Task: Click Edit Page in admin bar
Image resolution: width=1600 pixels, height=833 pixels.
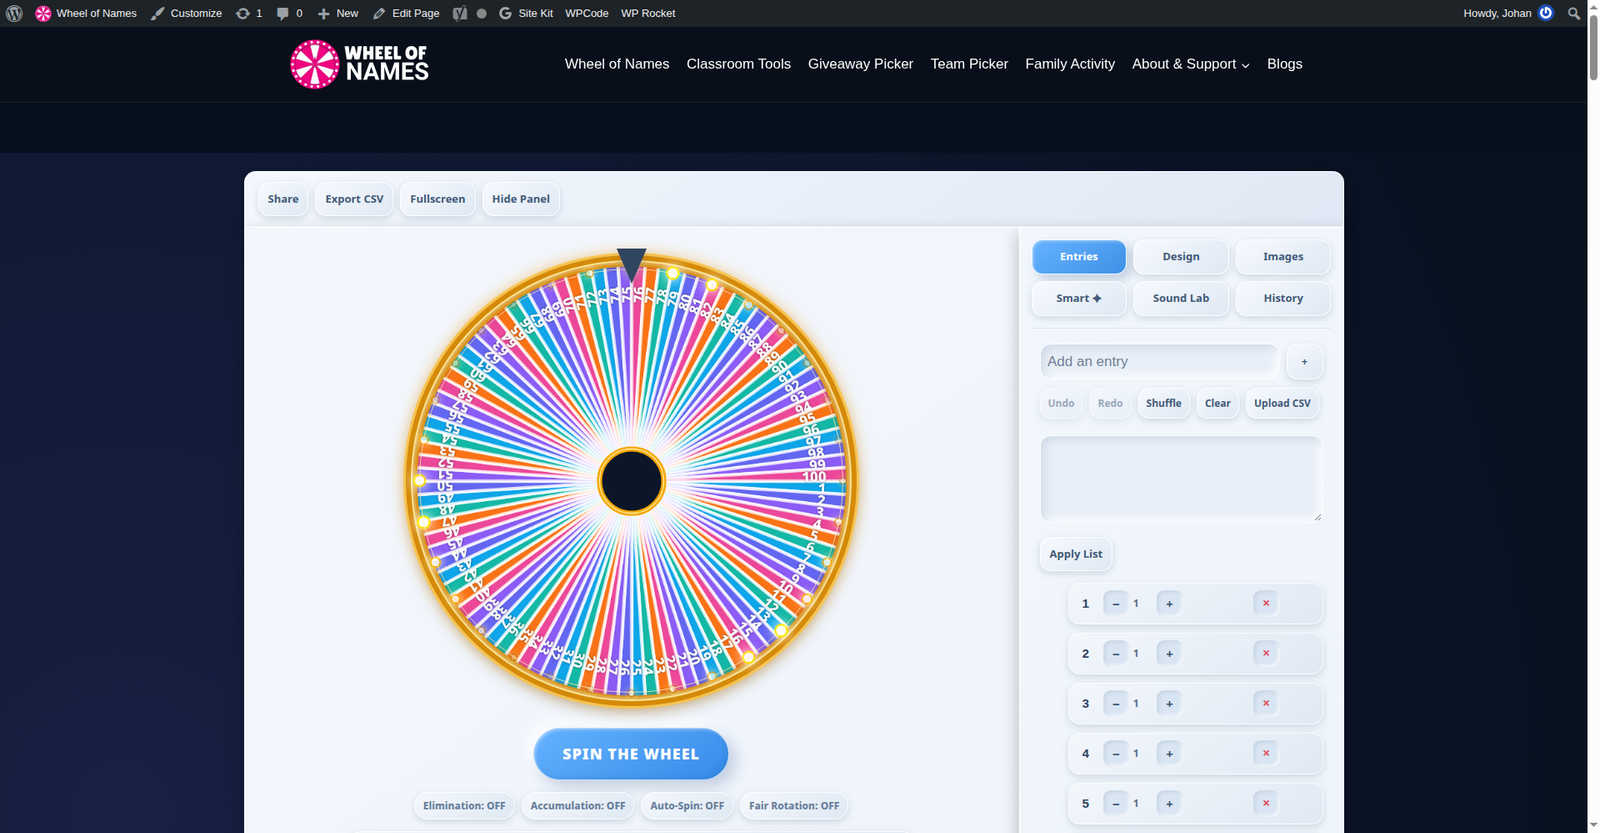Action: (x=406, y=13)
